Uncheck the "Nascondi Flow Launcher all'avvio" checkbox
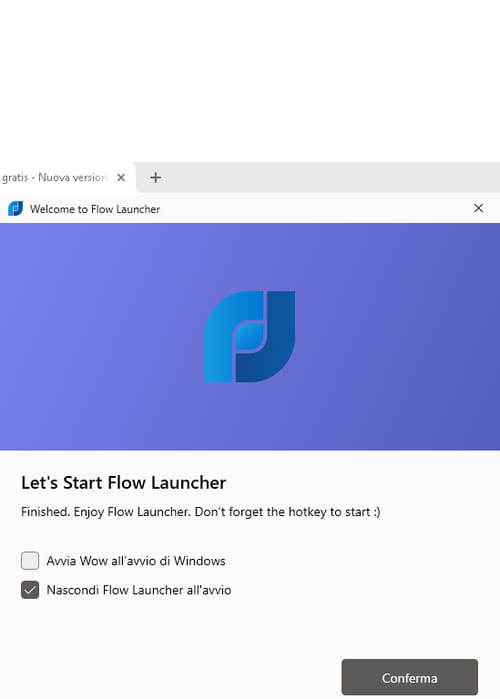The image size is (500, 699). (30, 590)
